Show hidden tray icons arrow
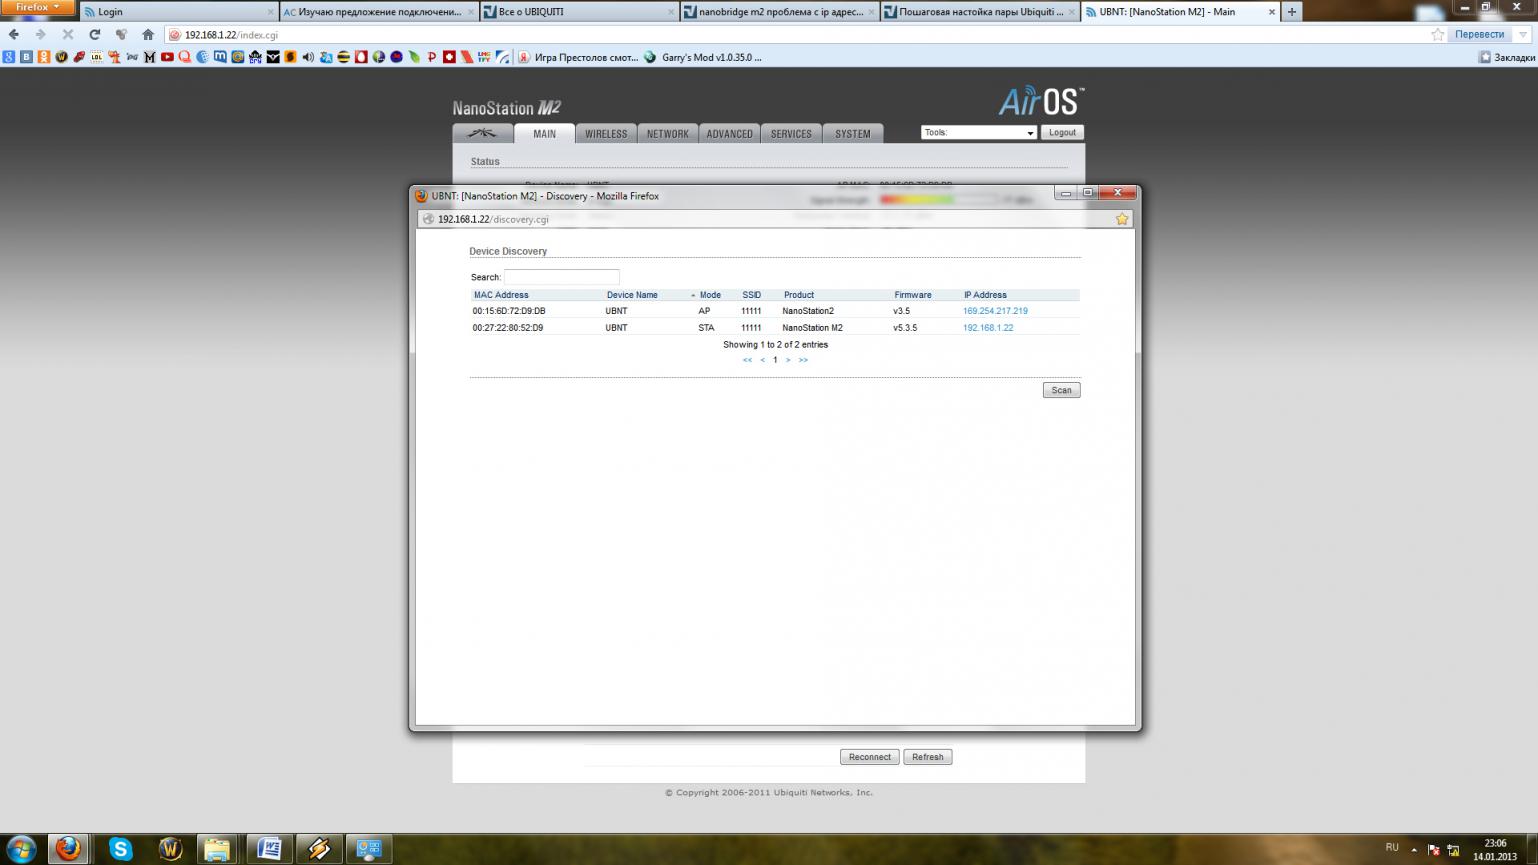 [x=1414, y=849]
